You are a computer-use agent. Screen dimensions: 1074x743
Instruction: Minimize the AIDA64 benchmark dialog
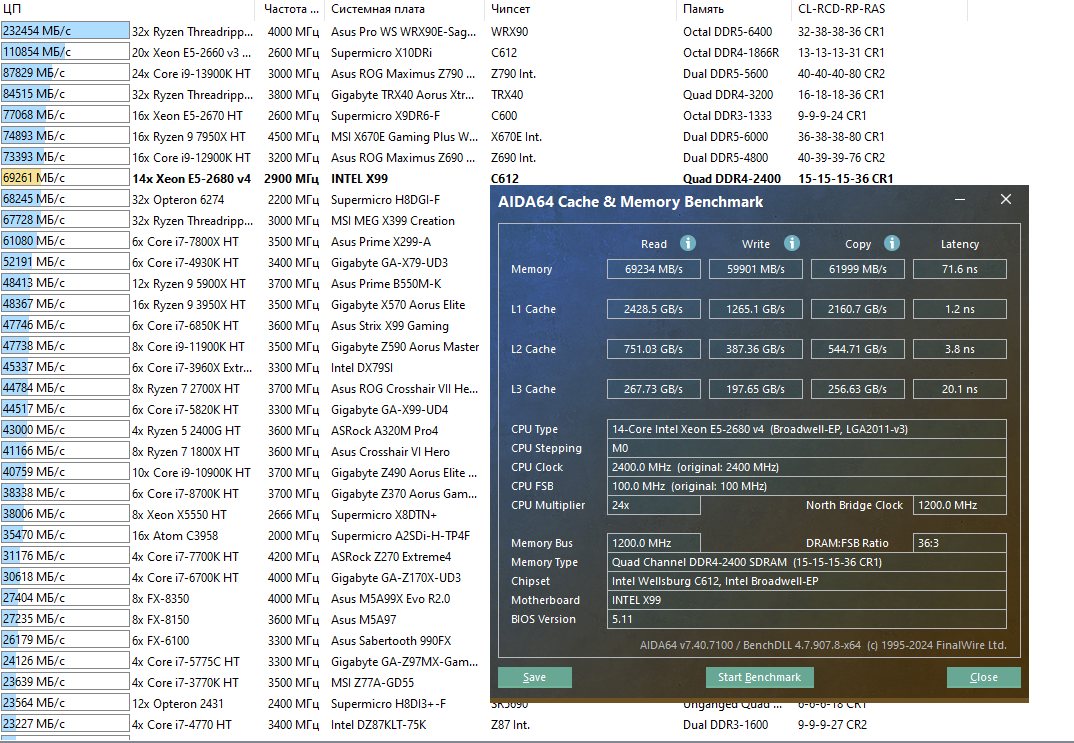point(960,199)
